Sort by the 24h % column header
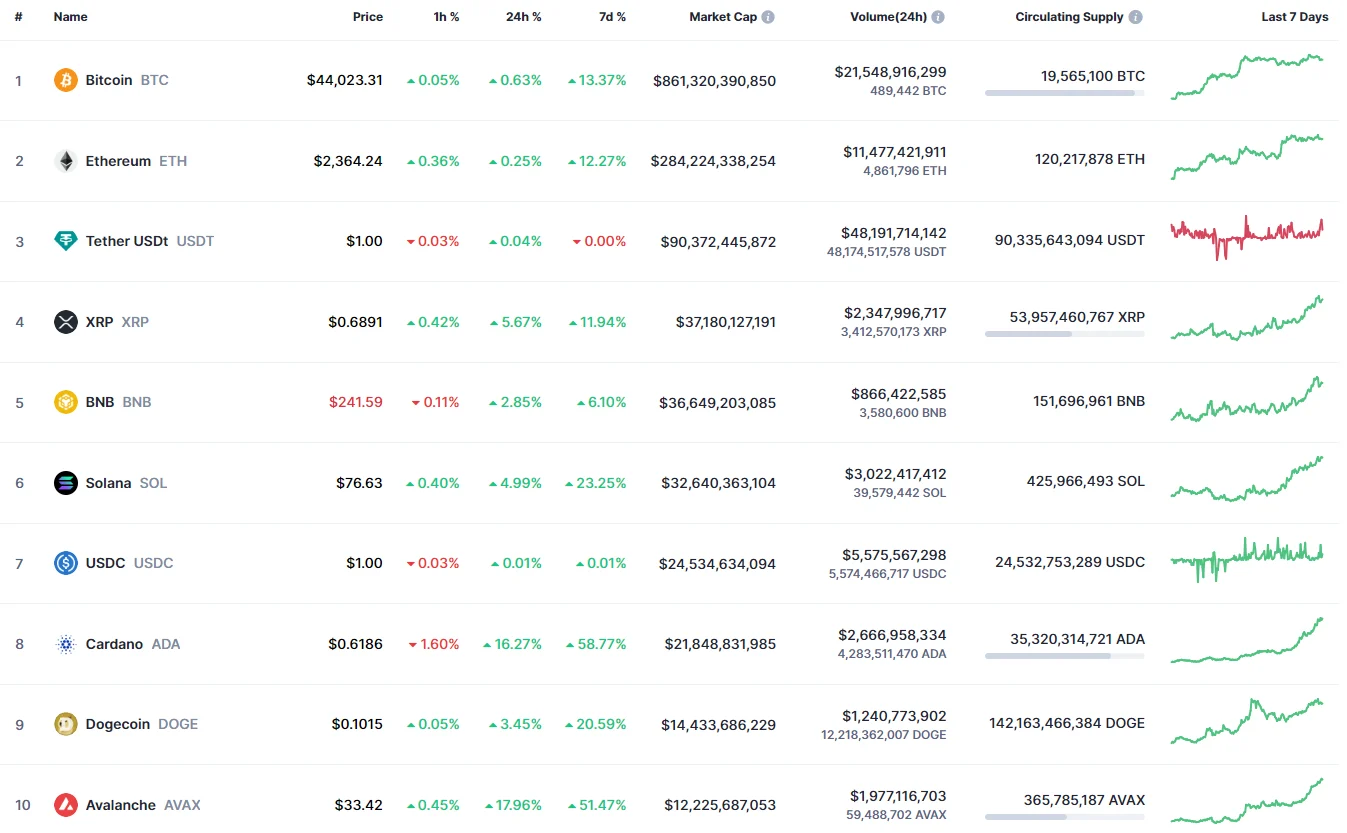1347x833 pixels. coord(524,17)
